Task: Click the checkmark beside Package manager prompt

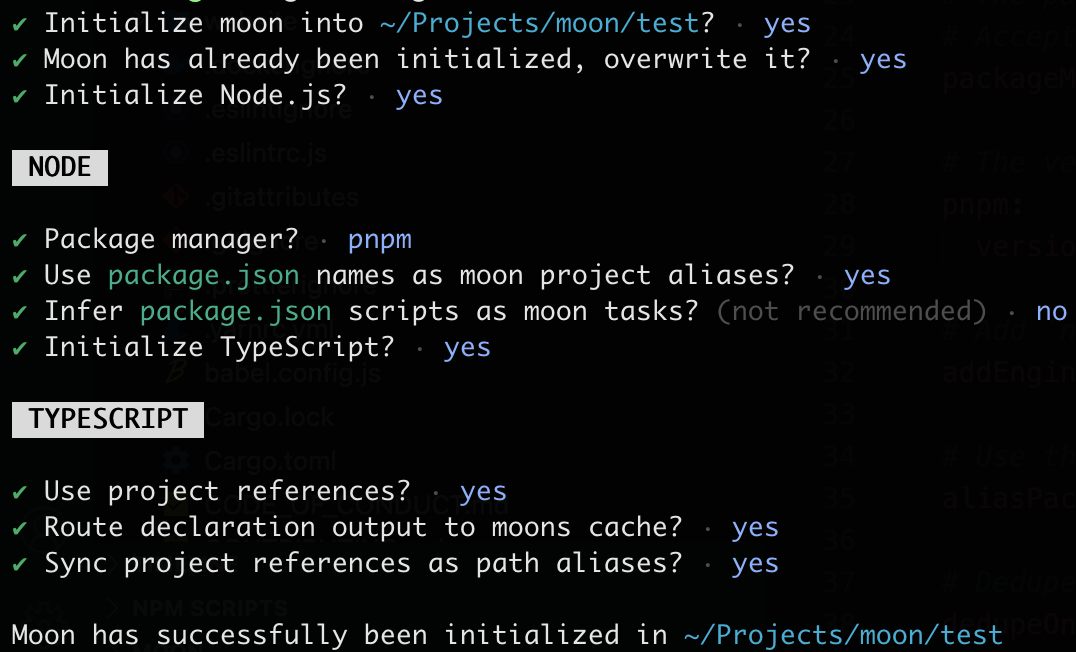Action: 20,240
